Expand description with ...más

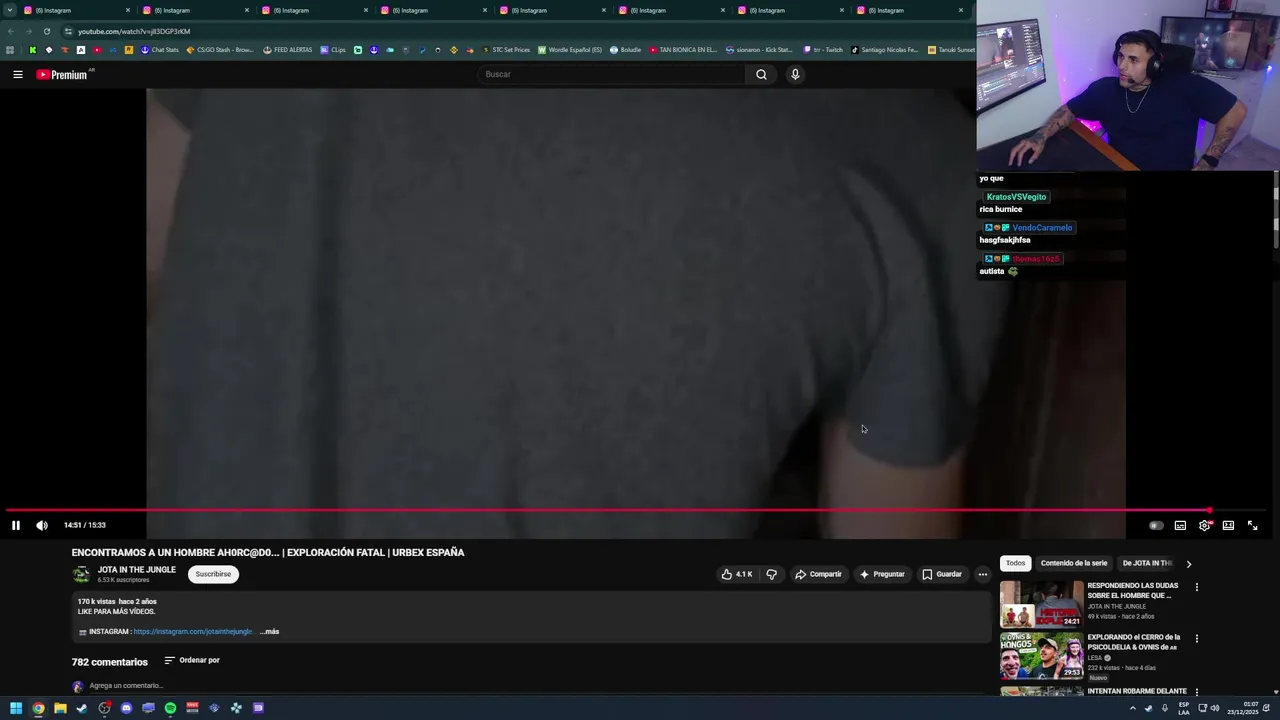[x=270, y=632]
